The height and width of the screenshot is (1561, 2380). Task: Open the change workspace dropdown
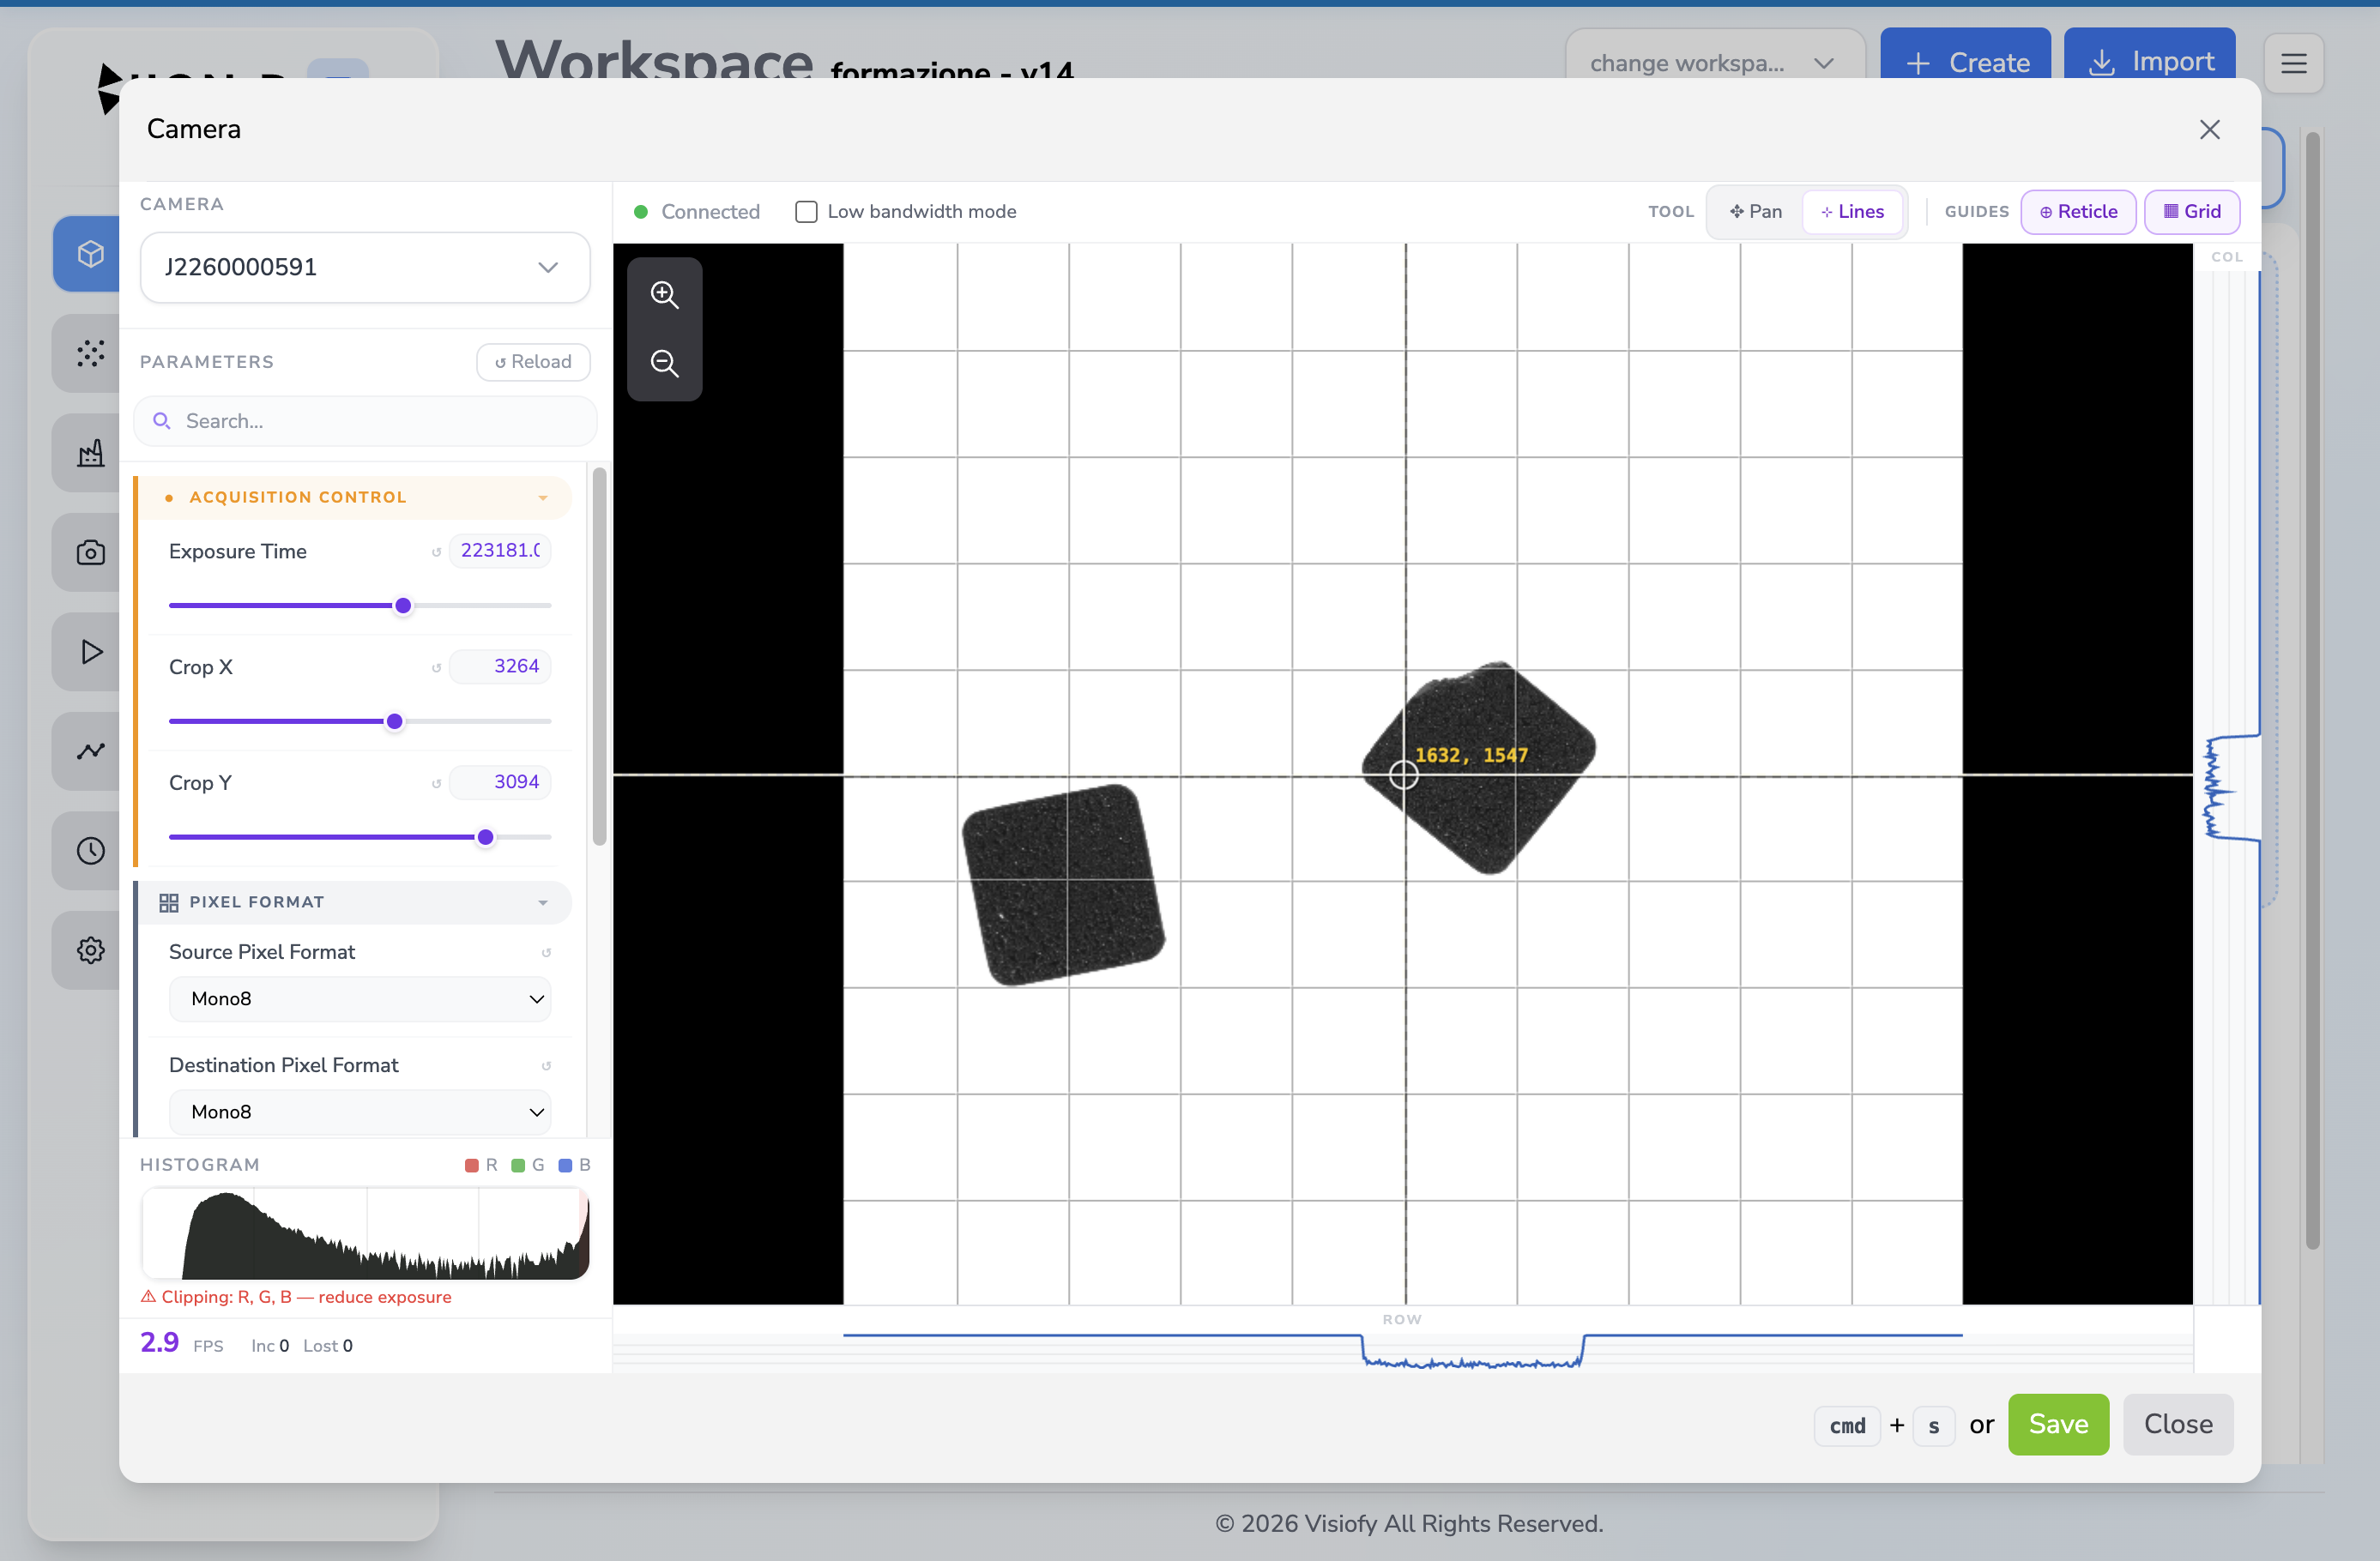pyautogui.click(x=1713, y=63)
